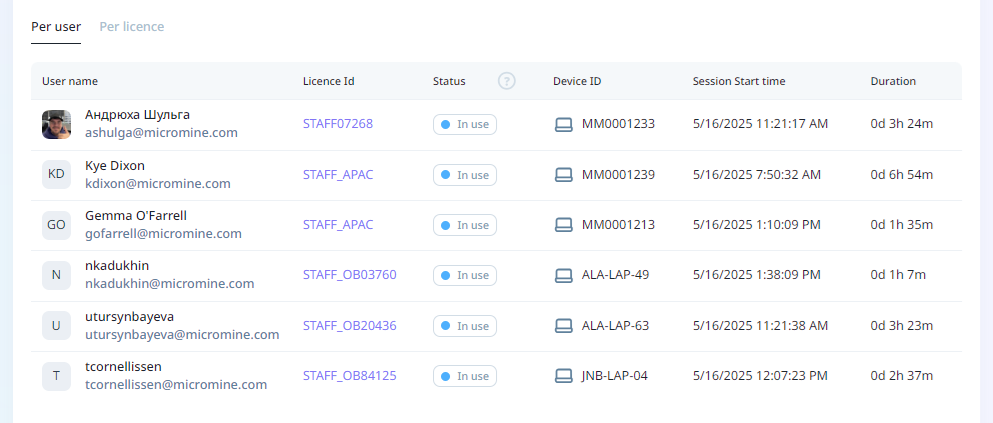Screen dimensions: 993x423
Task: Click the Duration column header
Action: (x=893, y=81)
